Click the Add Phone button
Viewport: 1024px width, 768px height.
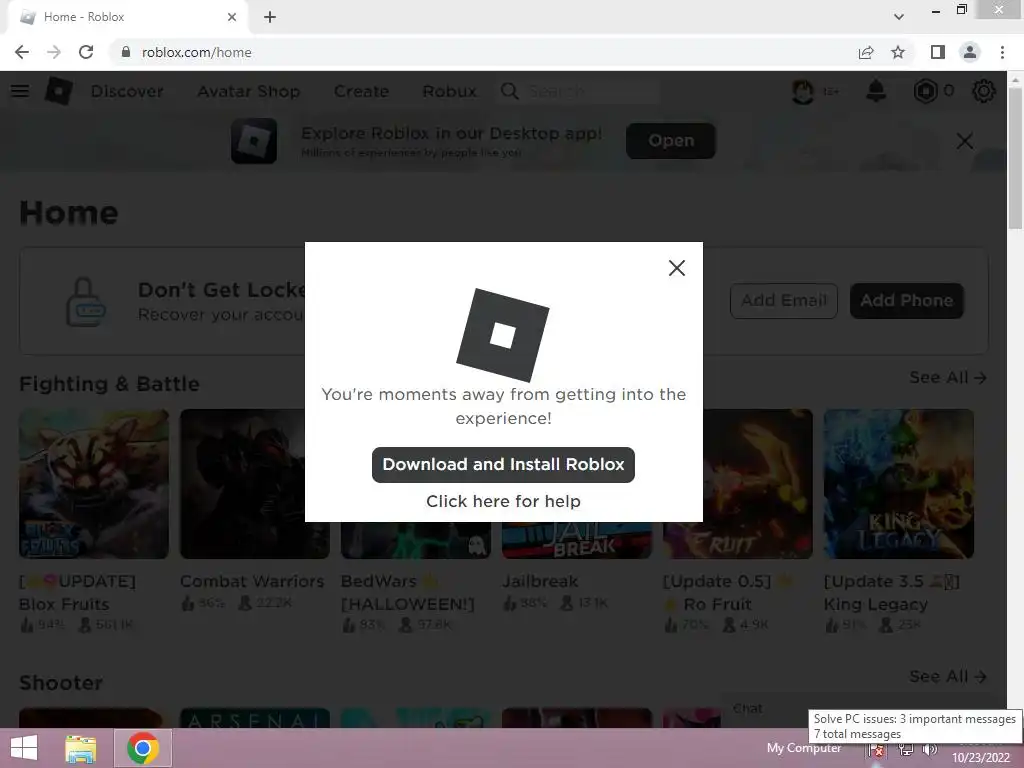(906, 300)
